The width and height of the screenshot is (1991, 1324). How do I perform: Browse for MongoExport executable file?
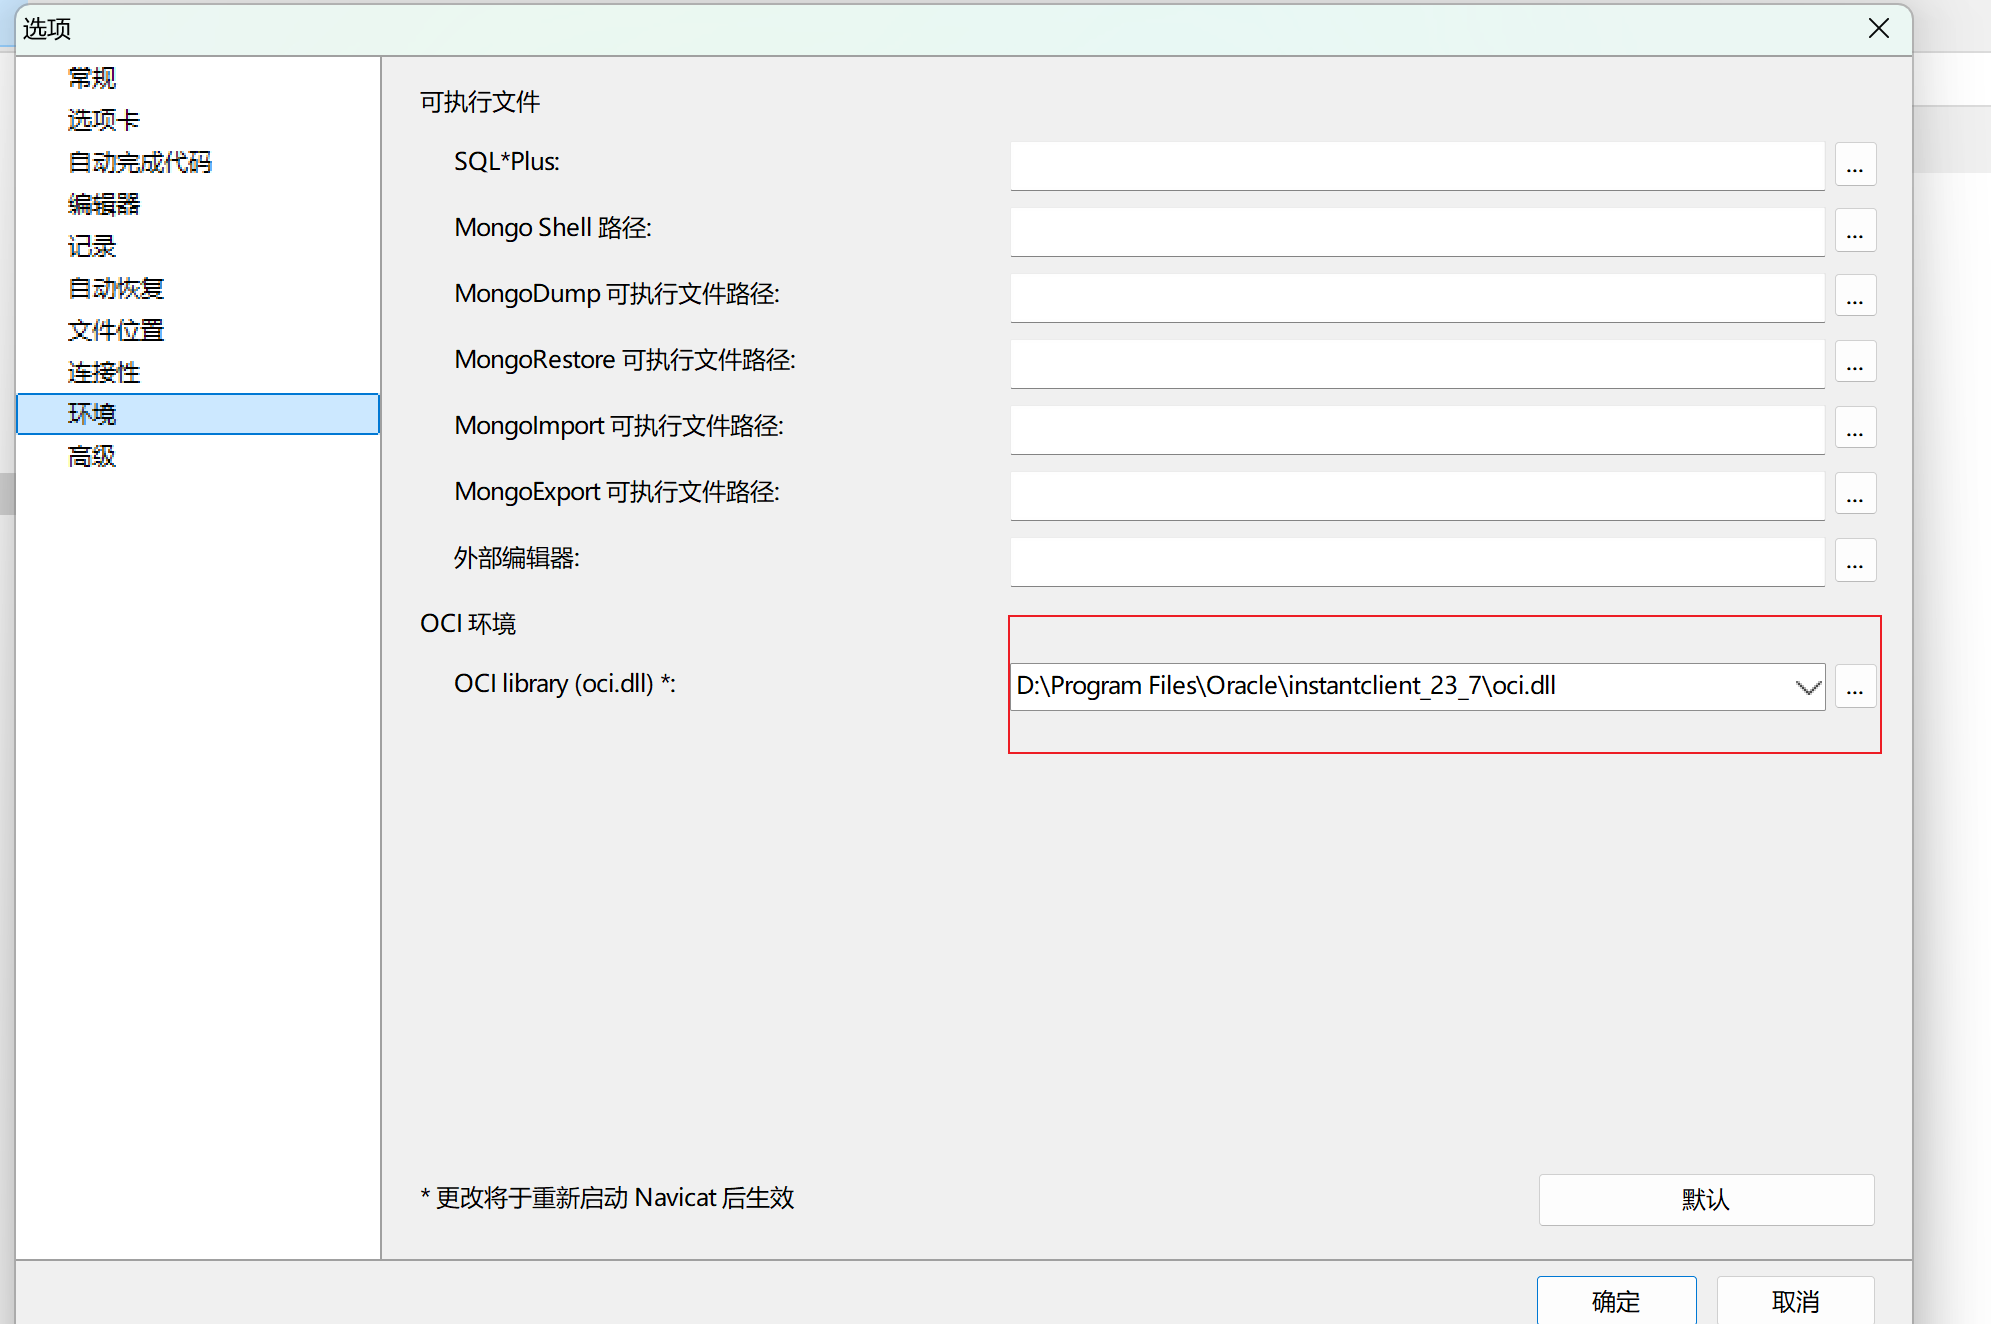click(1855, 495)
